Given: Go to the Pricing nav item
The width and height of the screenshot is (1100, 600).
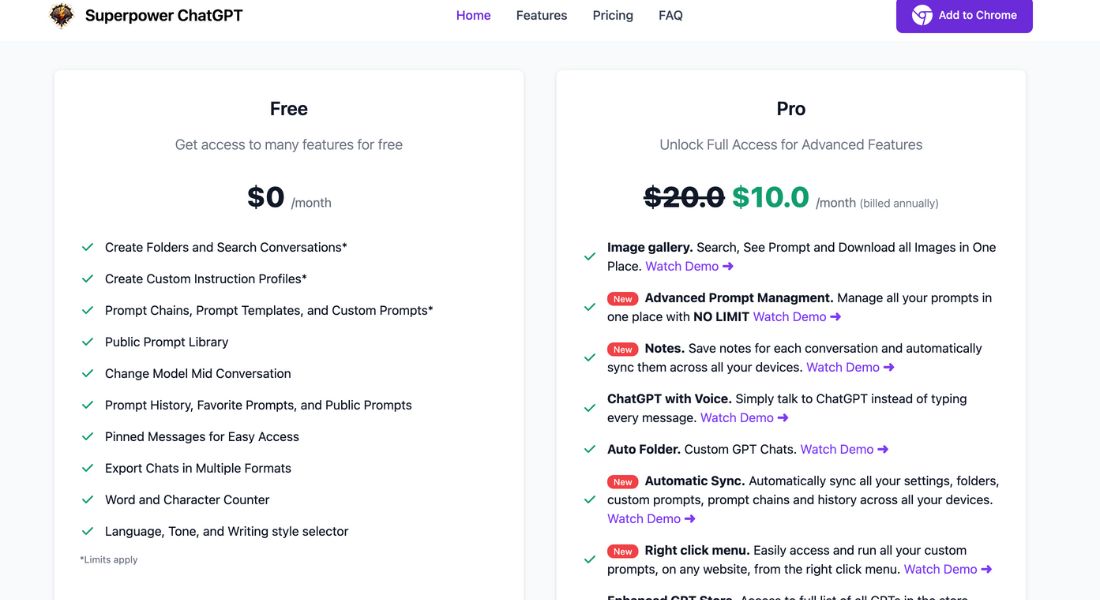Looking at the screenshot, I should click(x=613, y=15).
